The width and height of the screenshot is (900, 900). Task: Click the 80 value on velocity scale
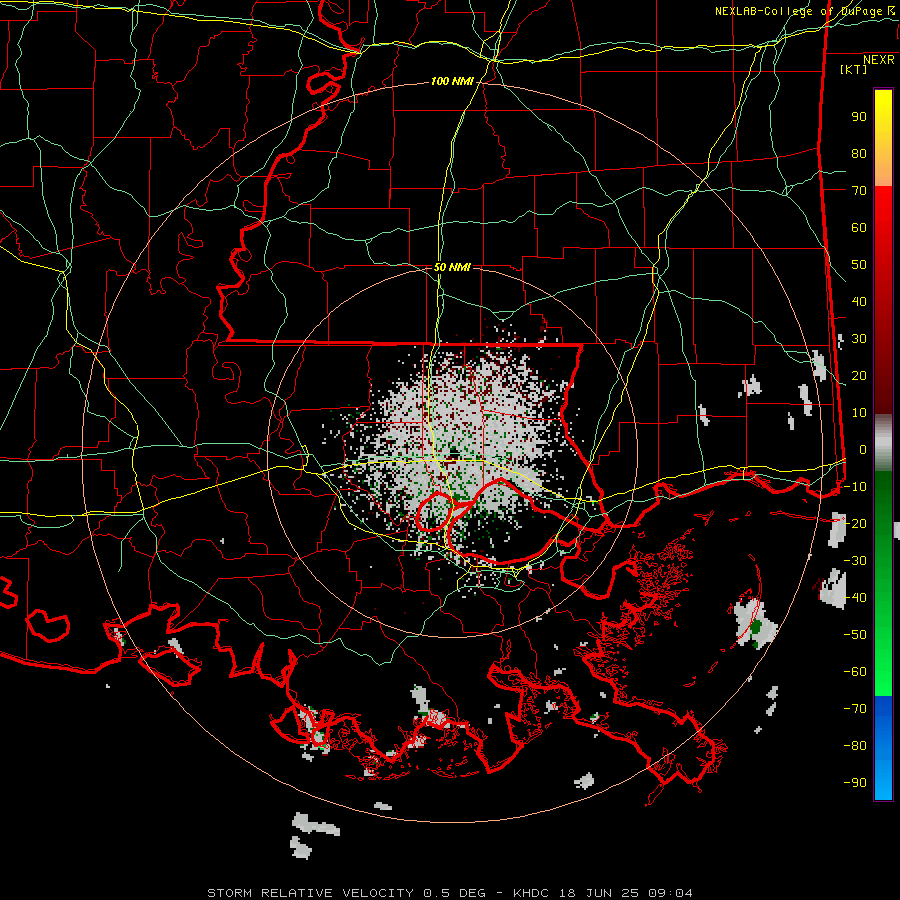[859, 154]
